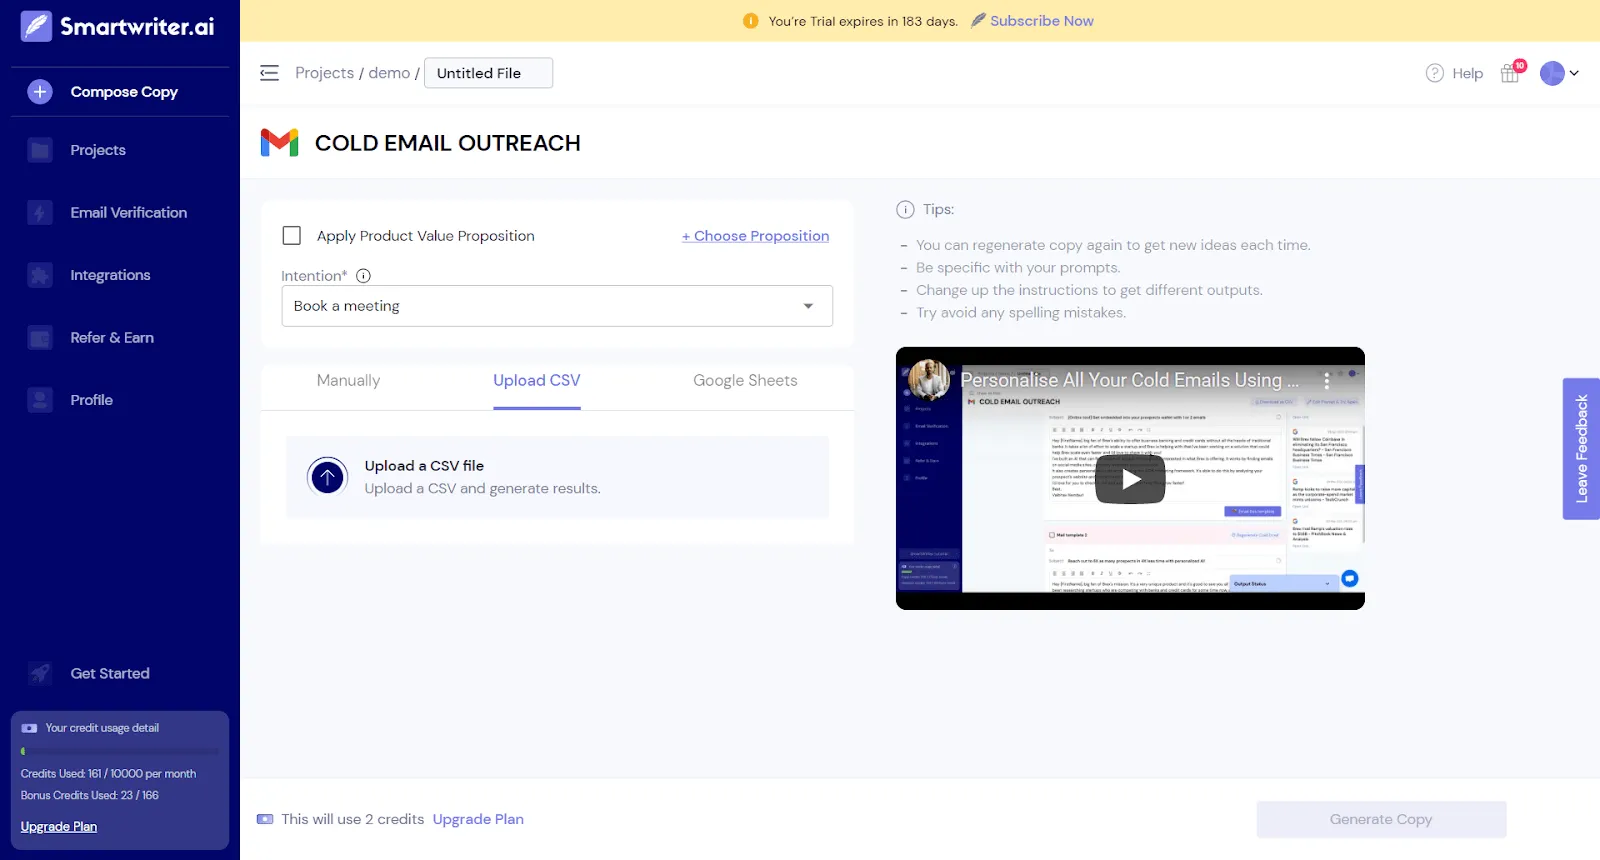Click Subscribe Now link in banner
The height and width of the screenshot is (860, 1600).
point(1042,21)
